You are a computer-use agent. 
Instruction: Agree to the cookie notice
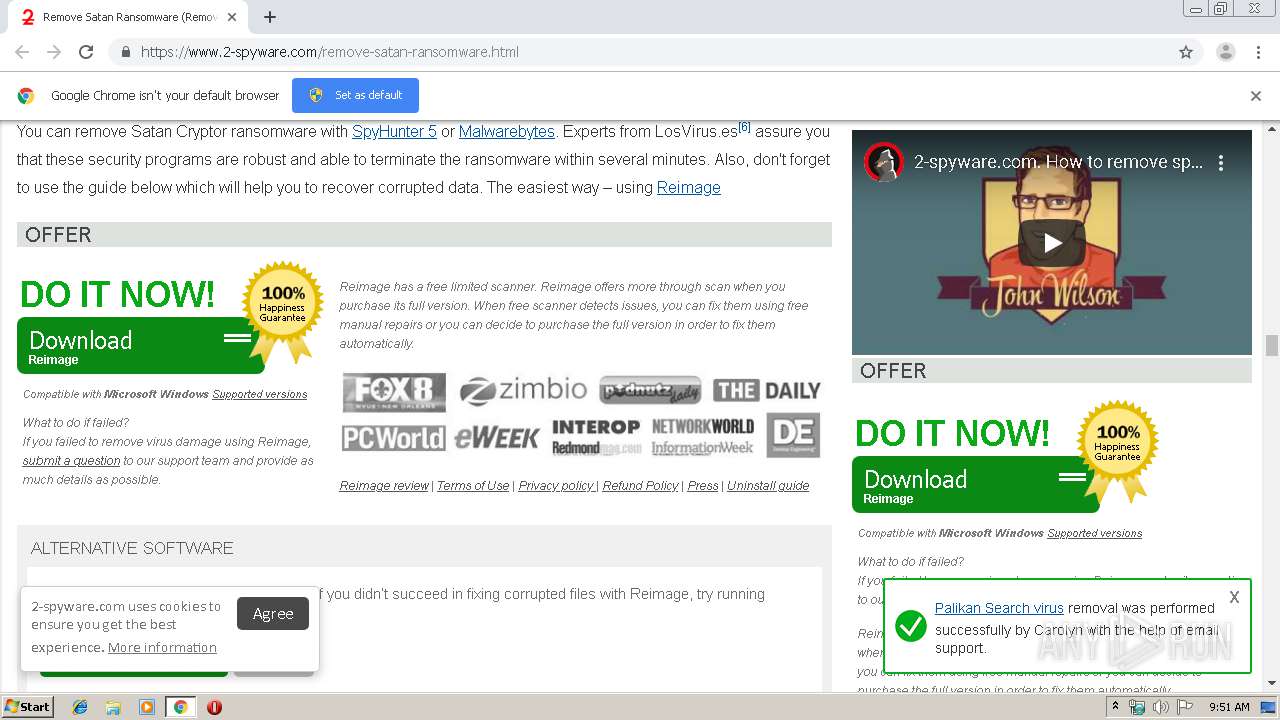(x=273, y=613)
